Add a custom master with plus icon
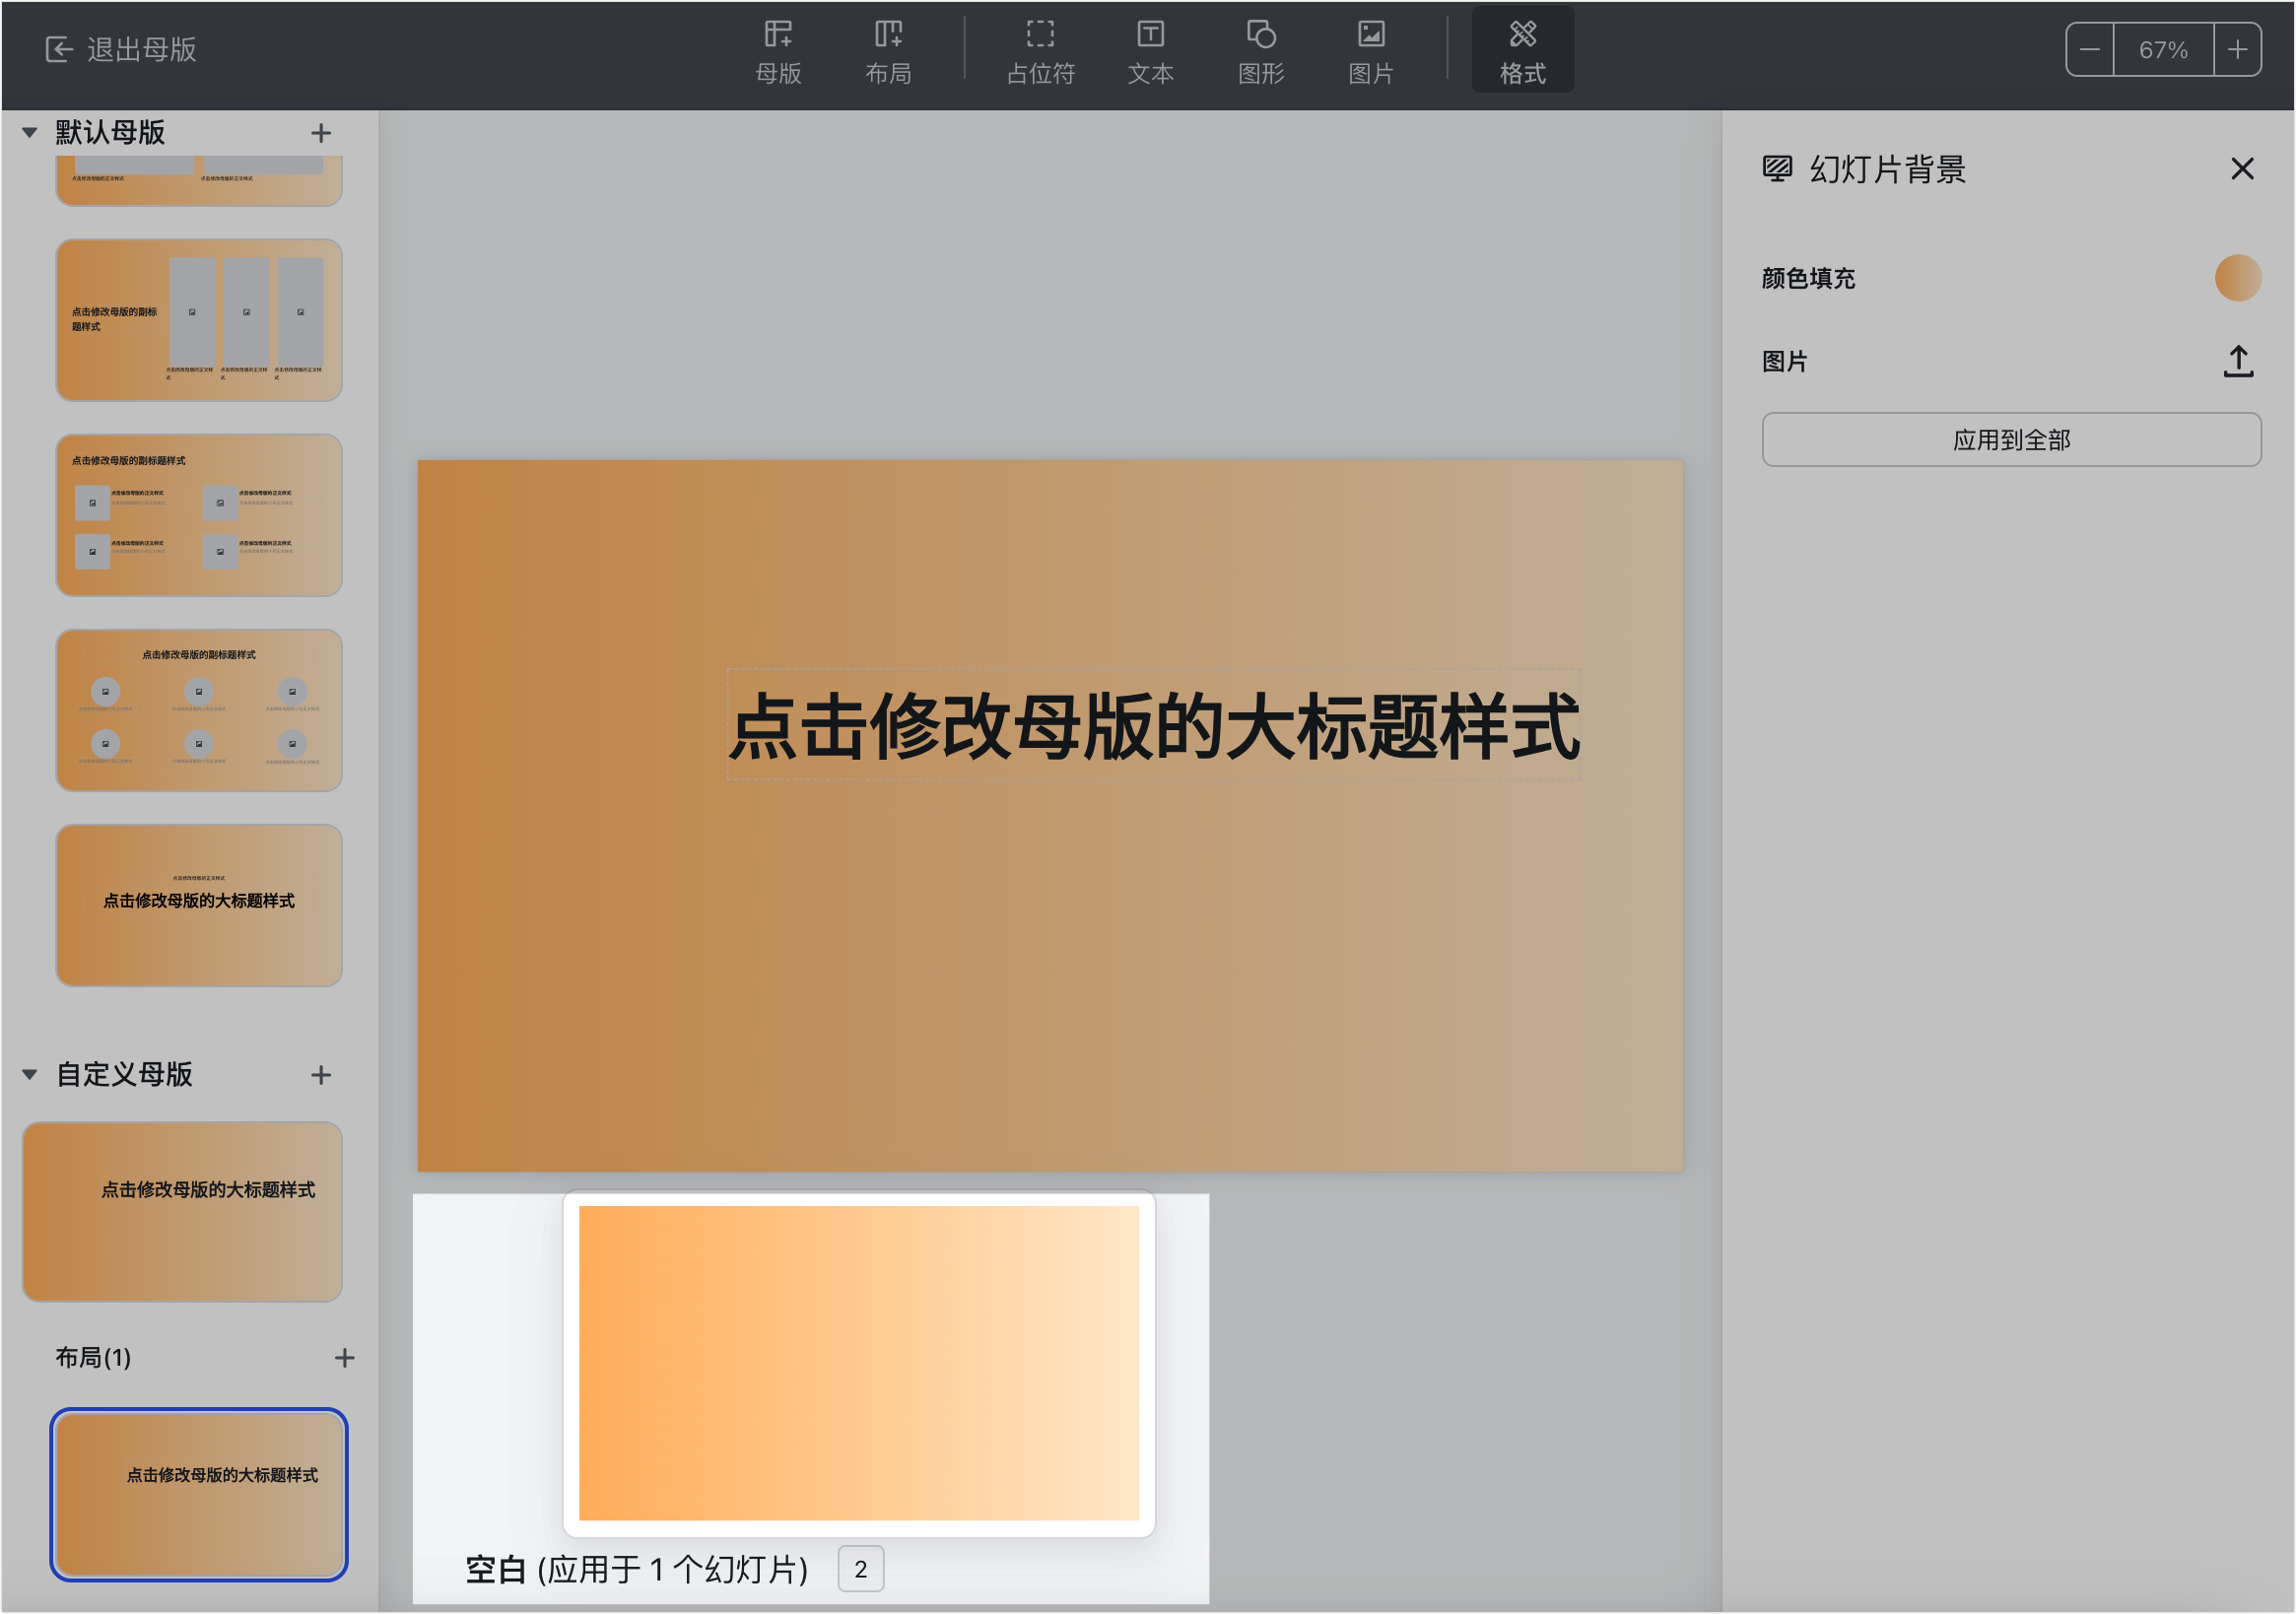 coord(321,1076)
